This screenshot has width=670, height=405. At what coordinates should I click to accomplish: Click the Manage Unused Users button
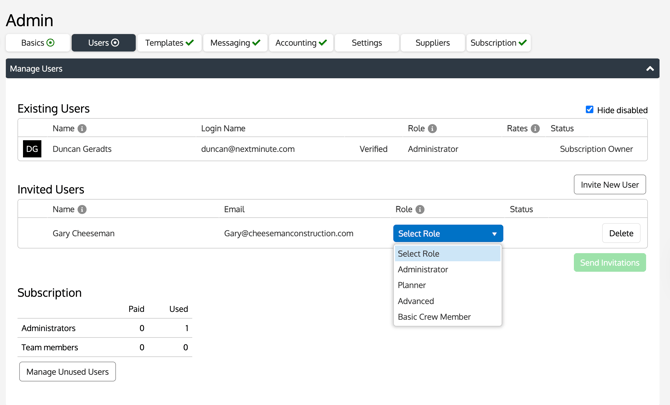click(67, 372)
